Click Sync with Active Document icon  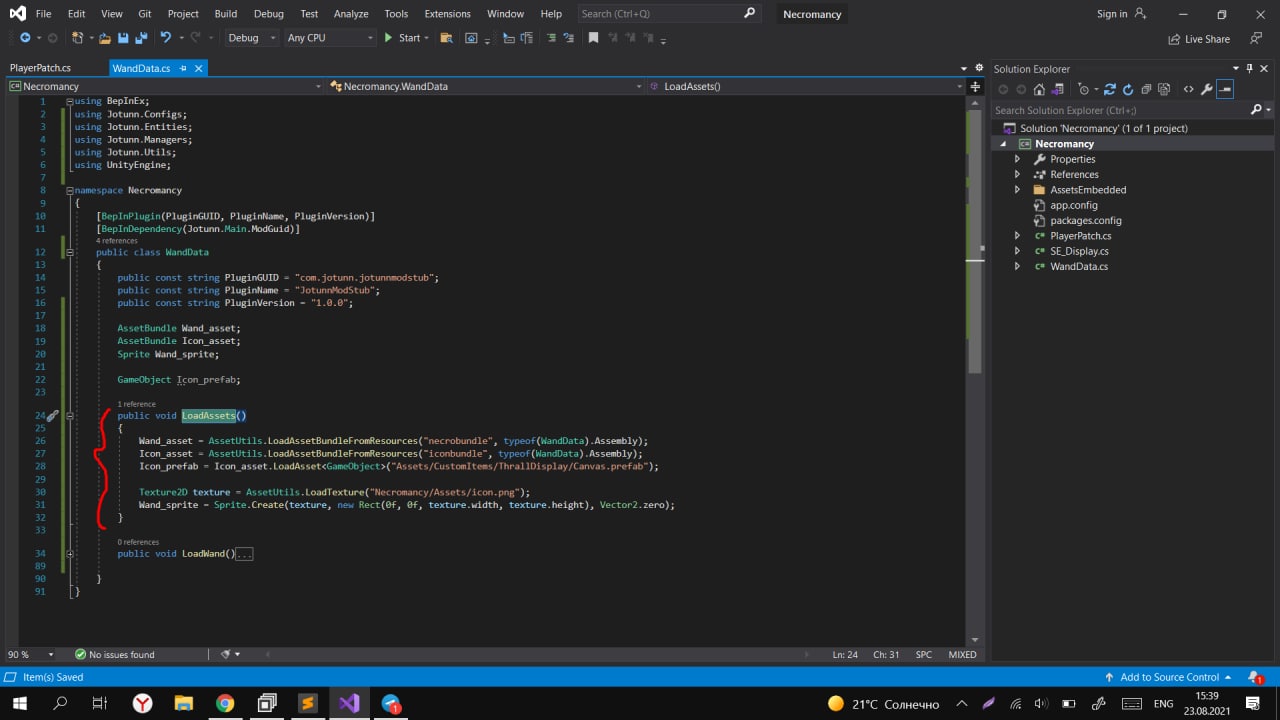point(1109,89)
